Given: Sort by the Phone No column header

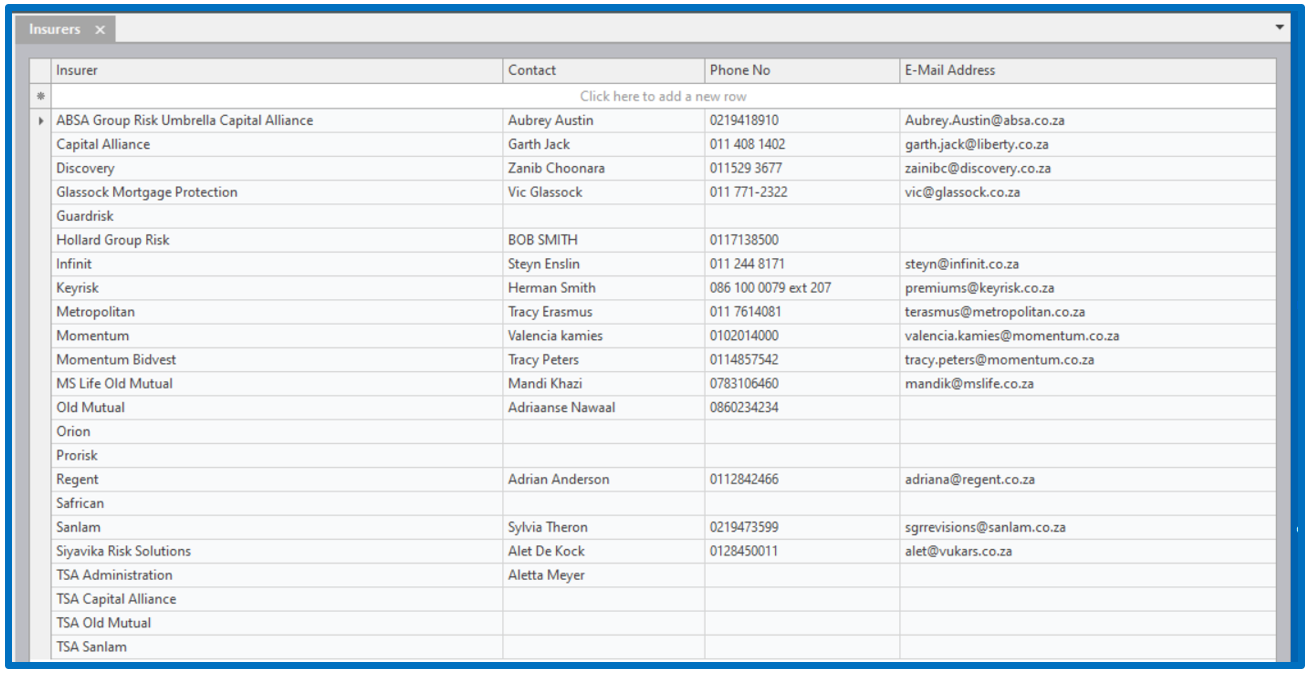Looking at the screenshot, I should coord(802,70).
